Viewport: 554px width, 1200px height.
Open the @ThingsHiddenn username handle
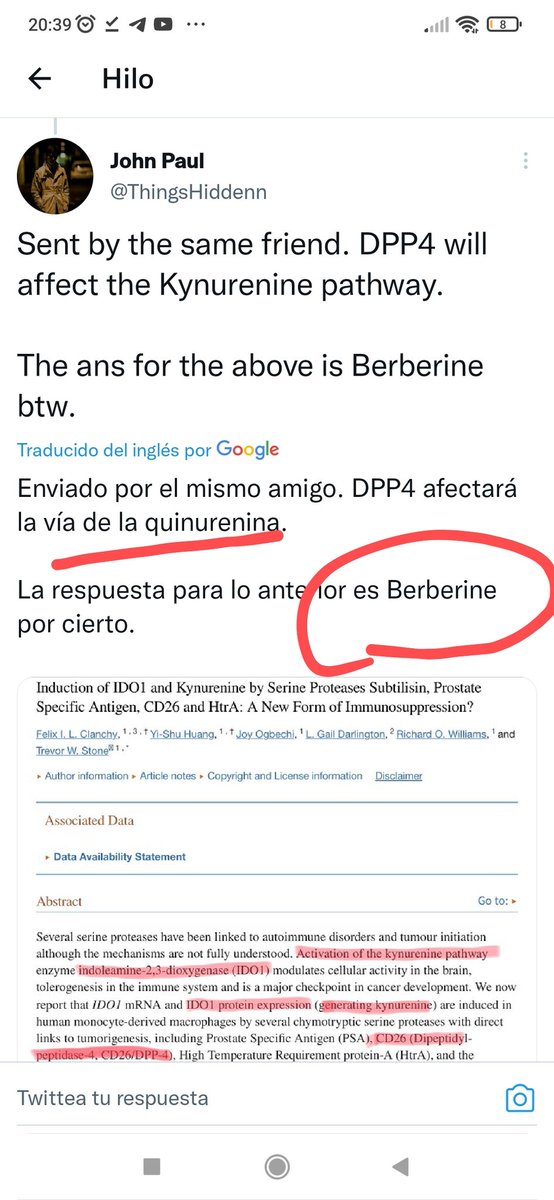click(188, 191)
